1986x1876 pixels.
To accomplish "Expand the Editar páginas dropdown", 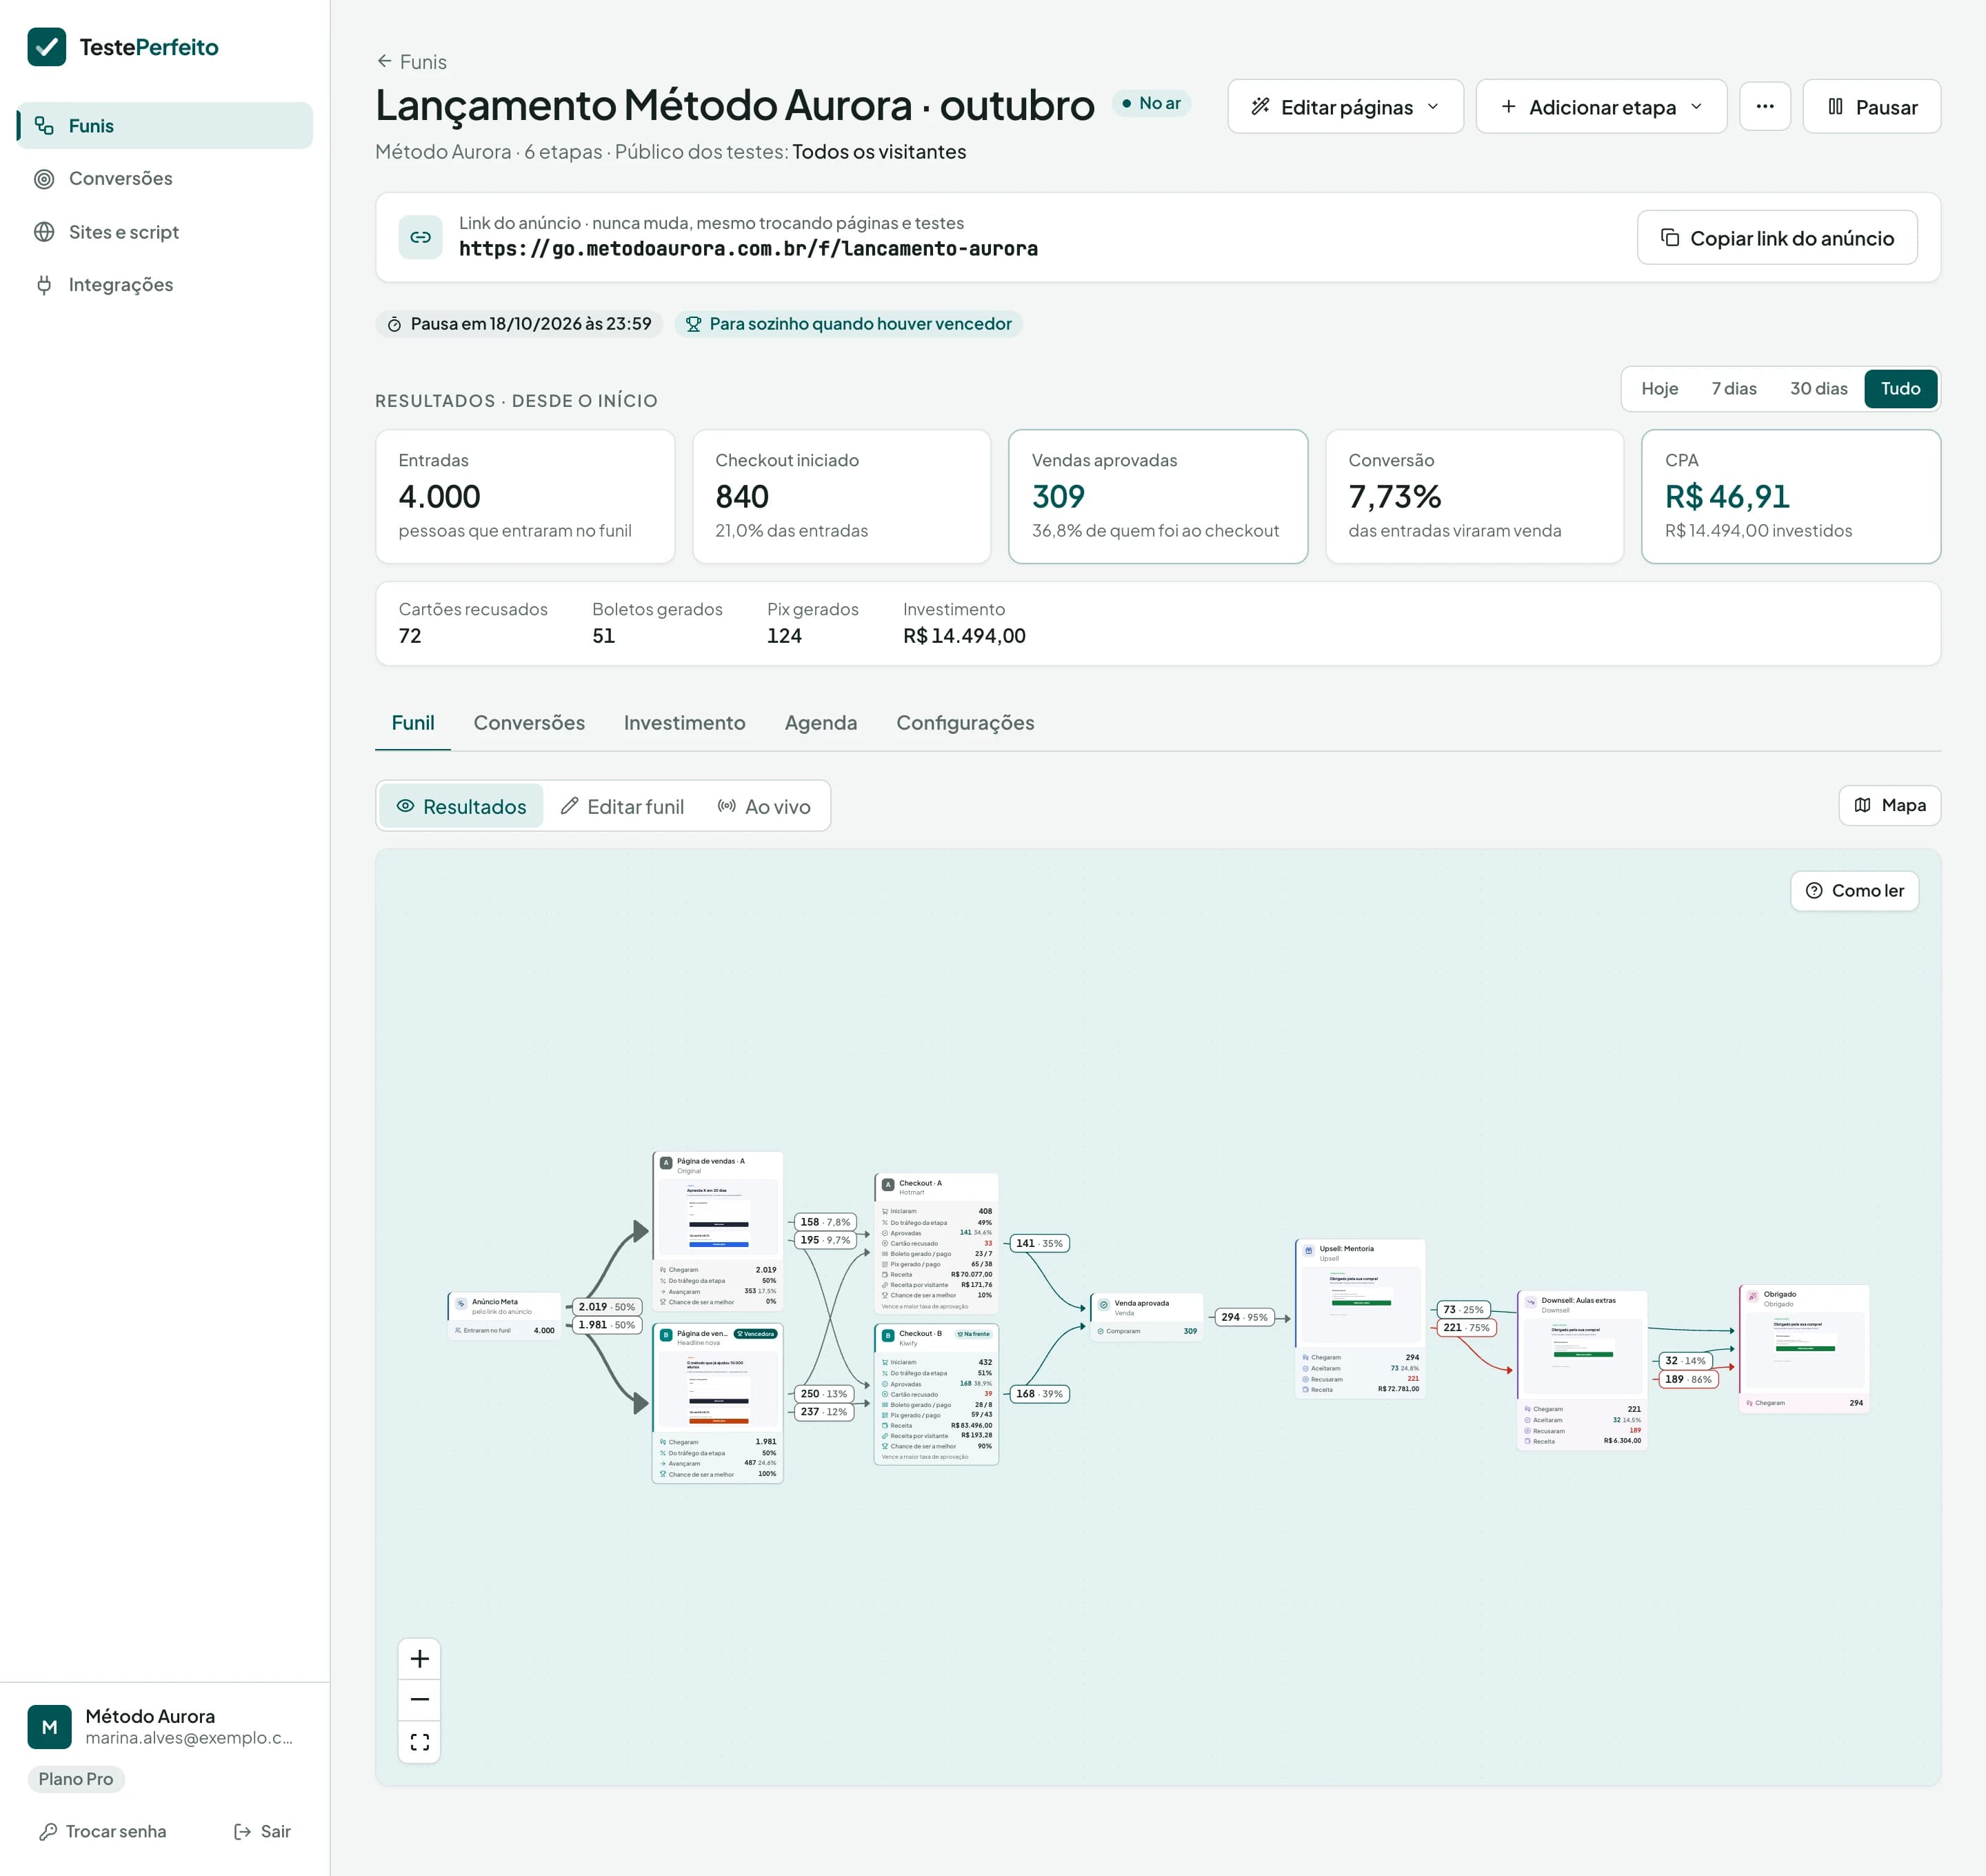I will pyautogui.click(x=1345, y=106).
